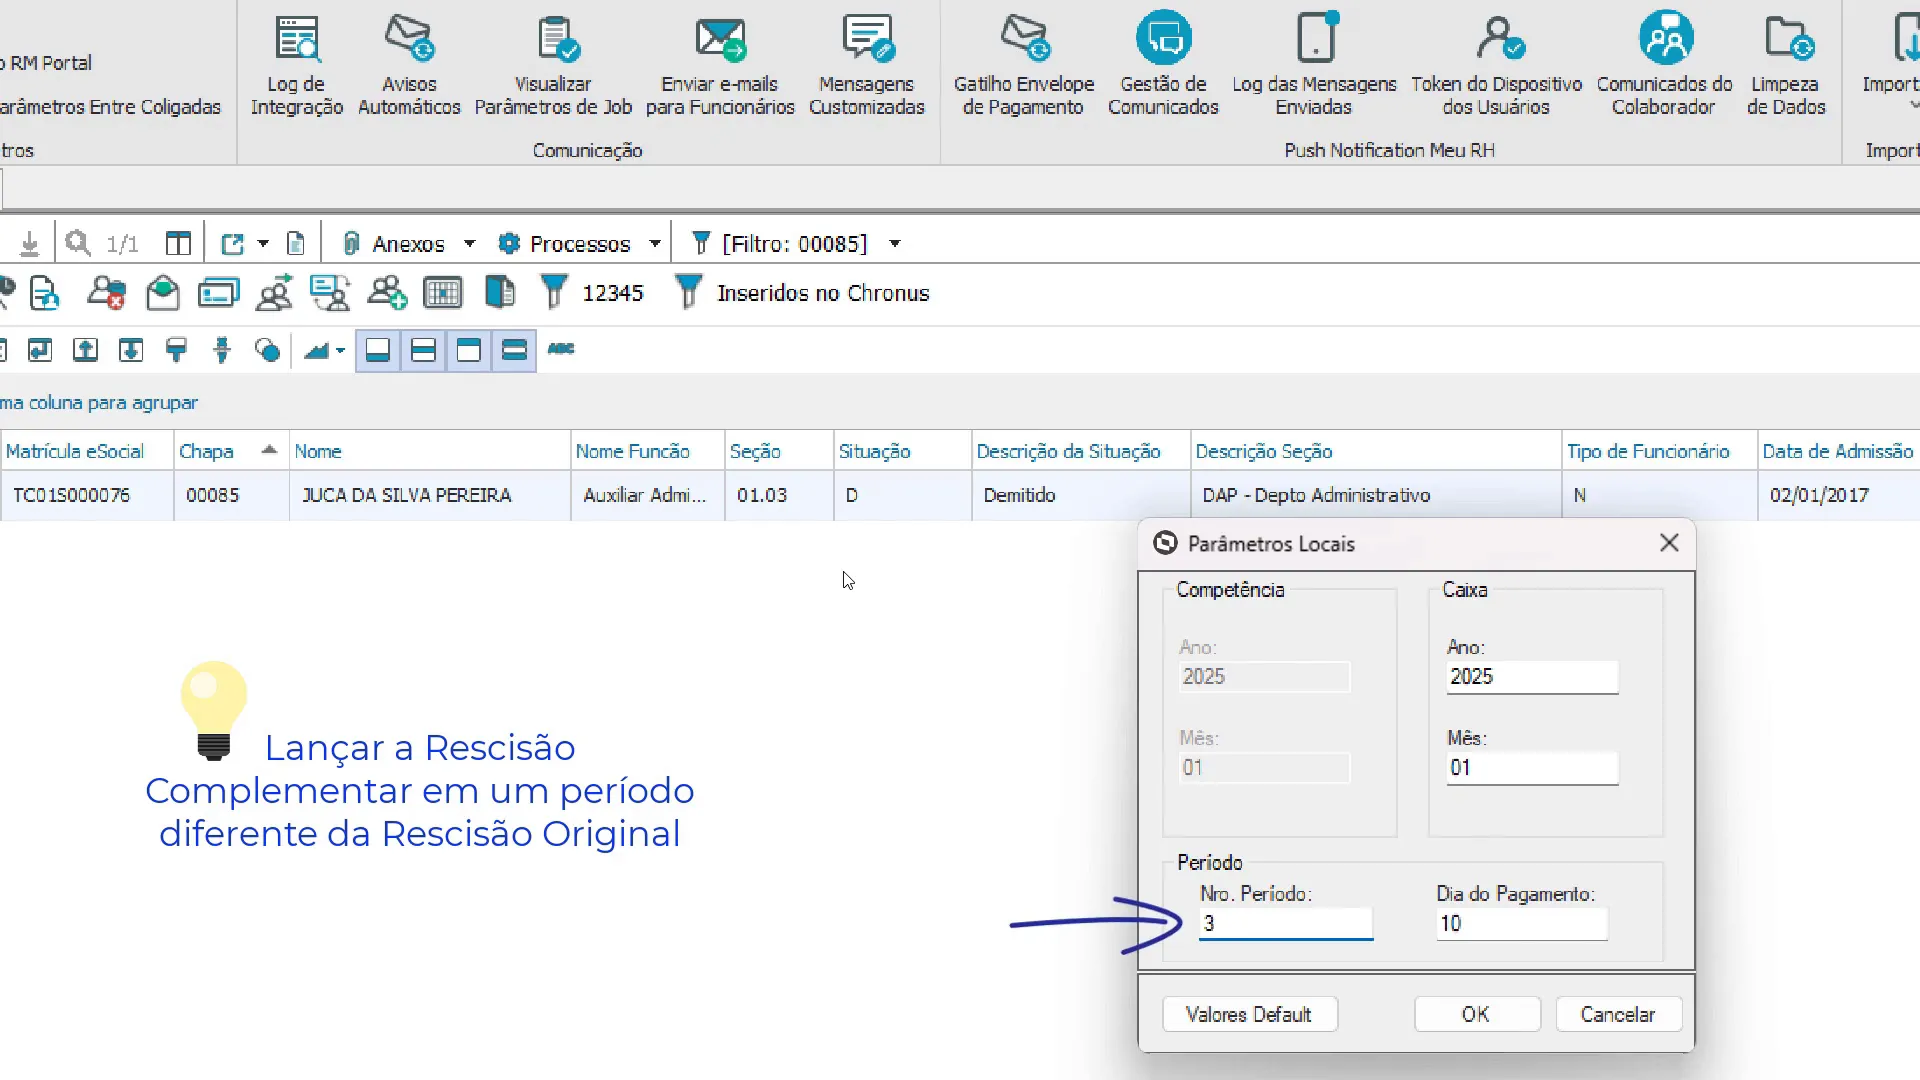
Task: Click inside the Nro. Período field
Action: click(1285, 924)
